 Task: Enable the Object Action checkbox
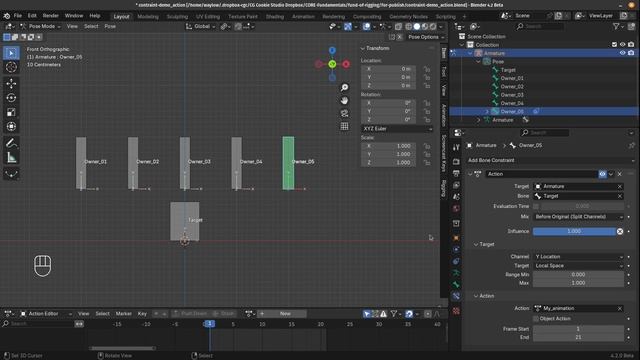point(536,318)
